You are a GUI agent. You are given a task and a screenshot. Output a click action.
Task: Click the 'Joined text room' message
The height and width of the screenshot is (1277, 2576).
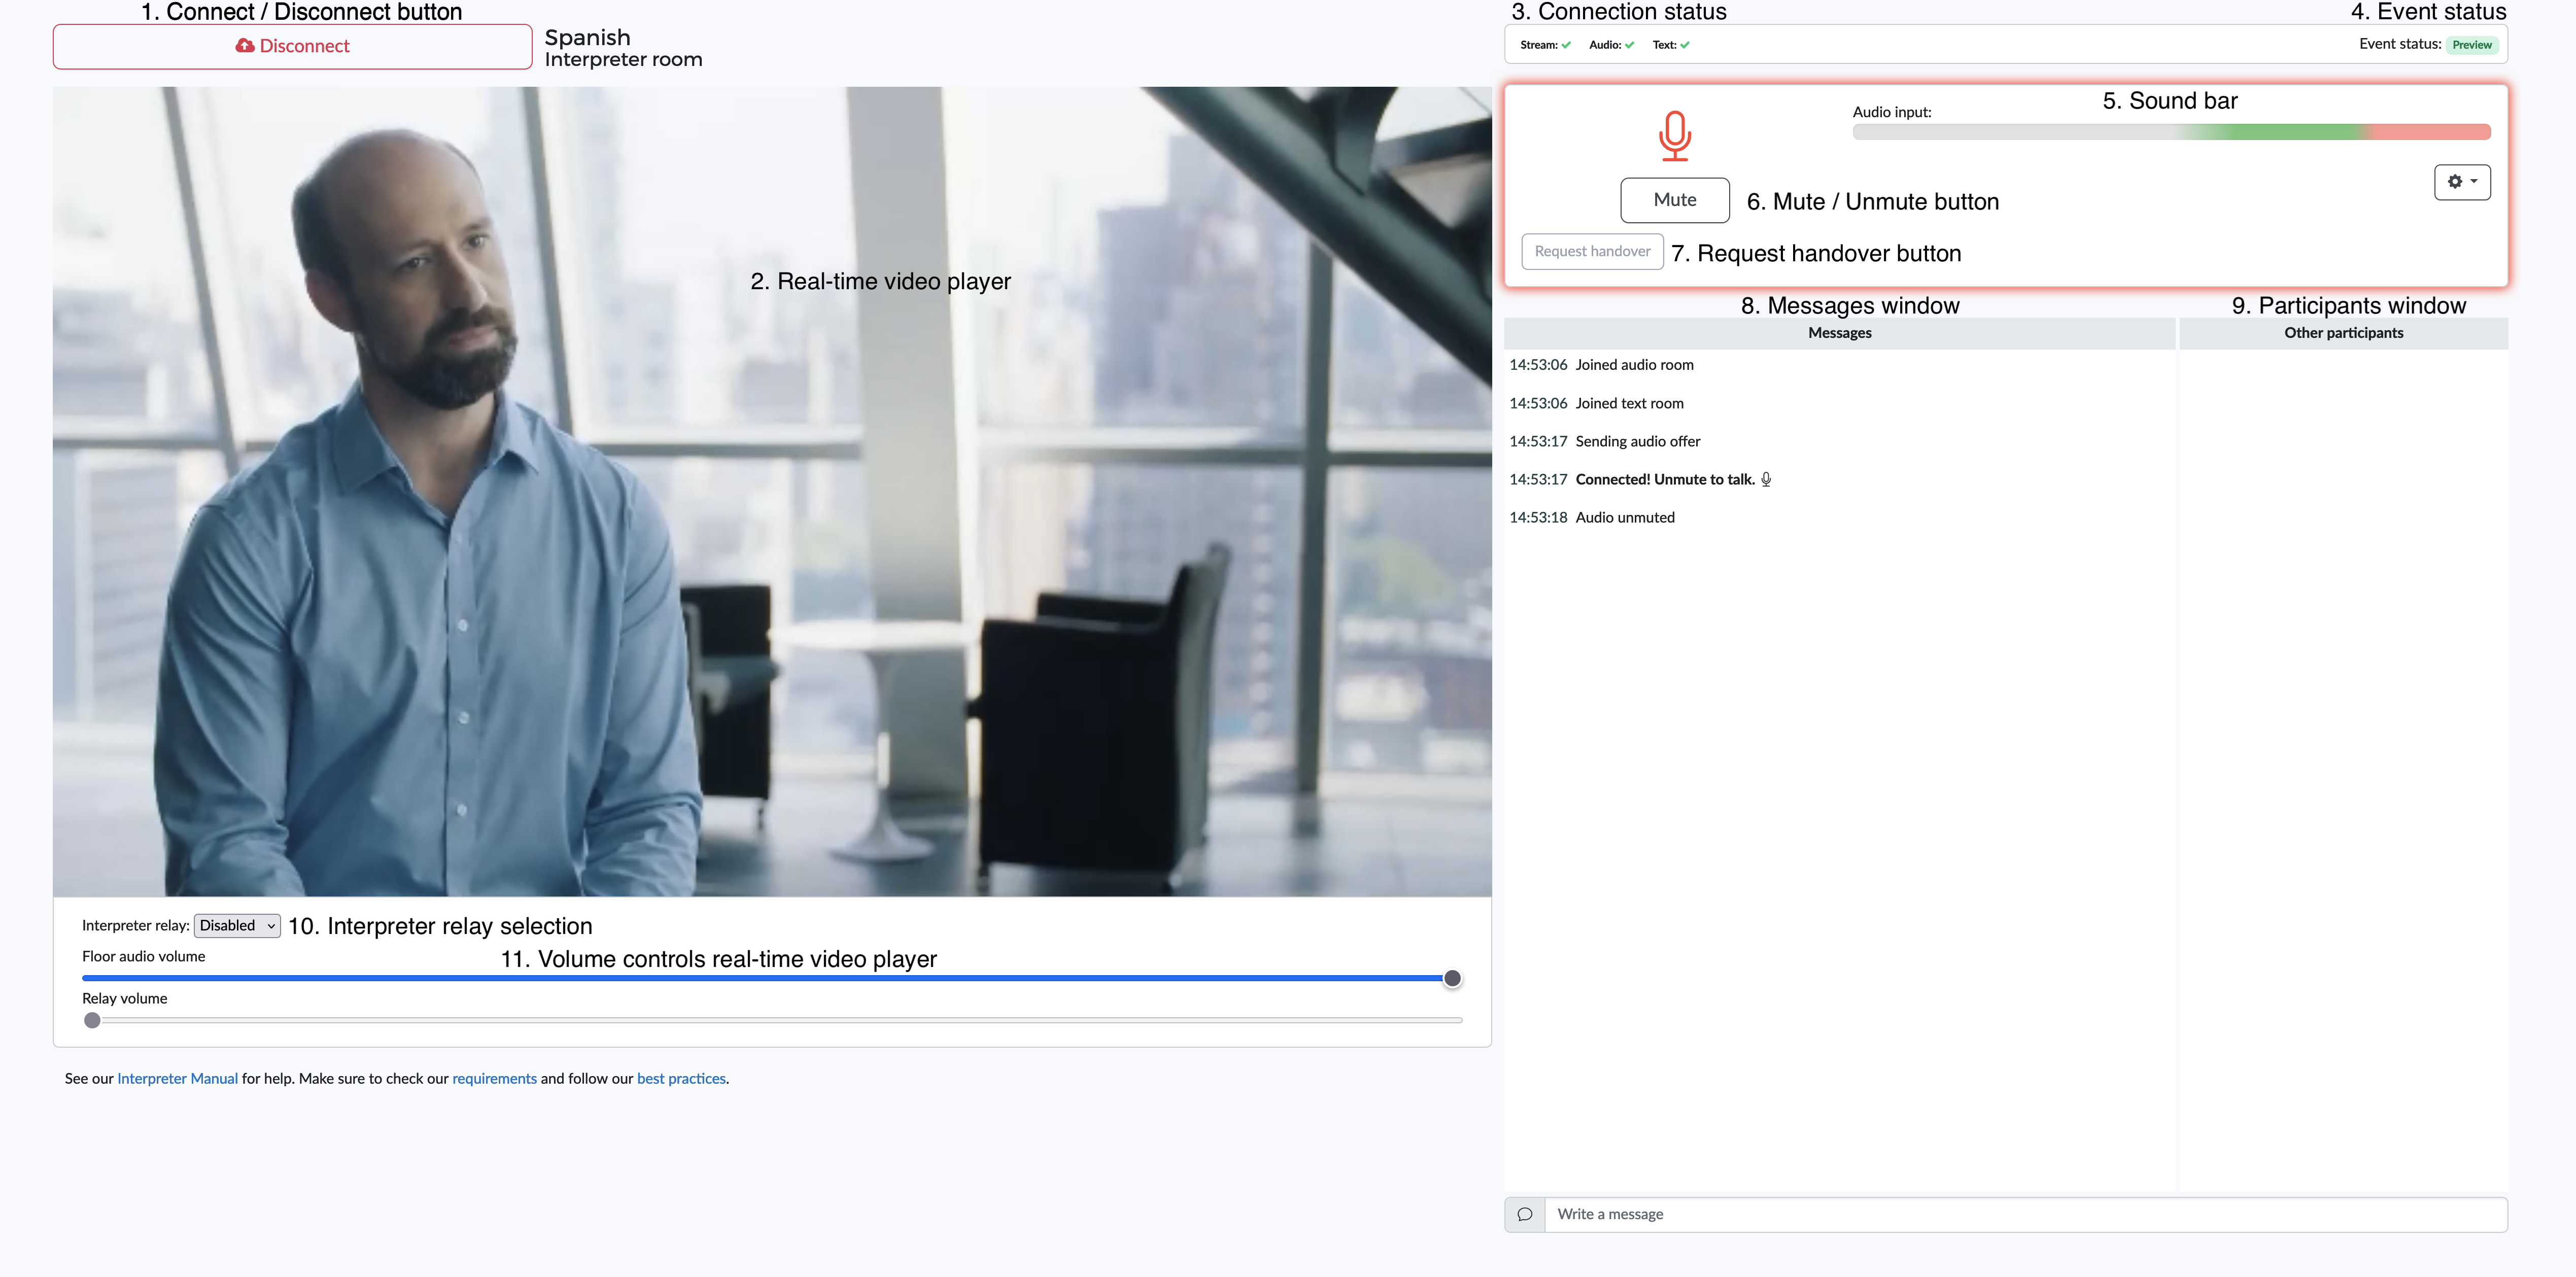(x=1629, y=403)
